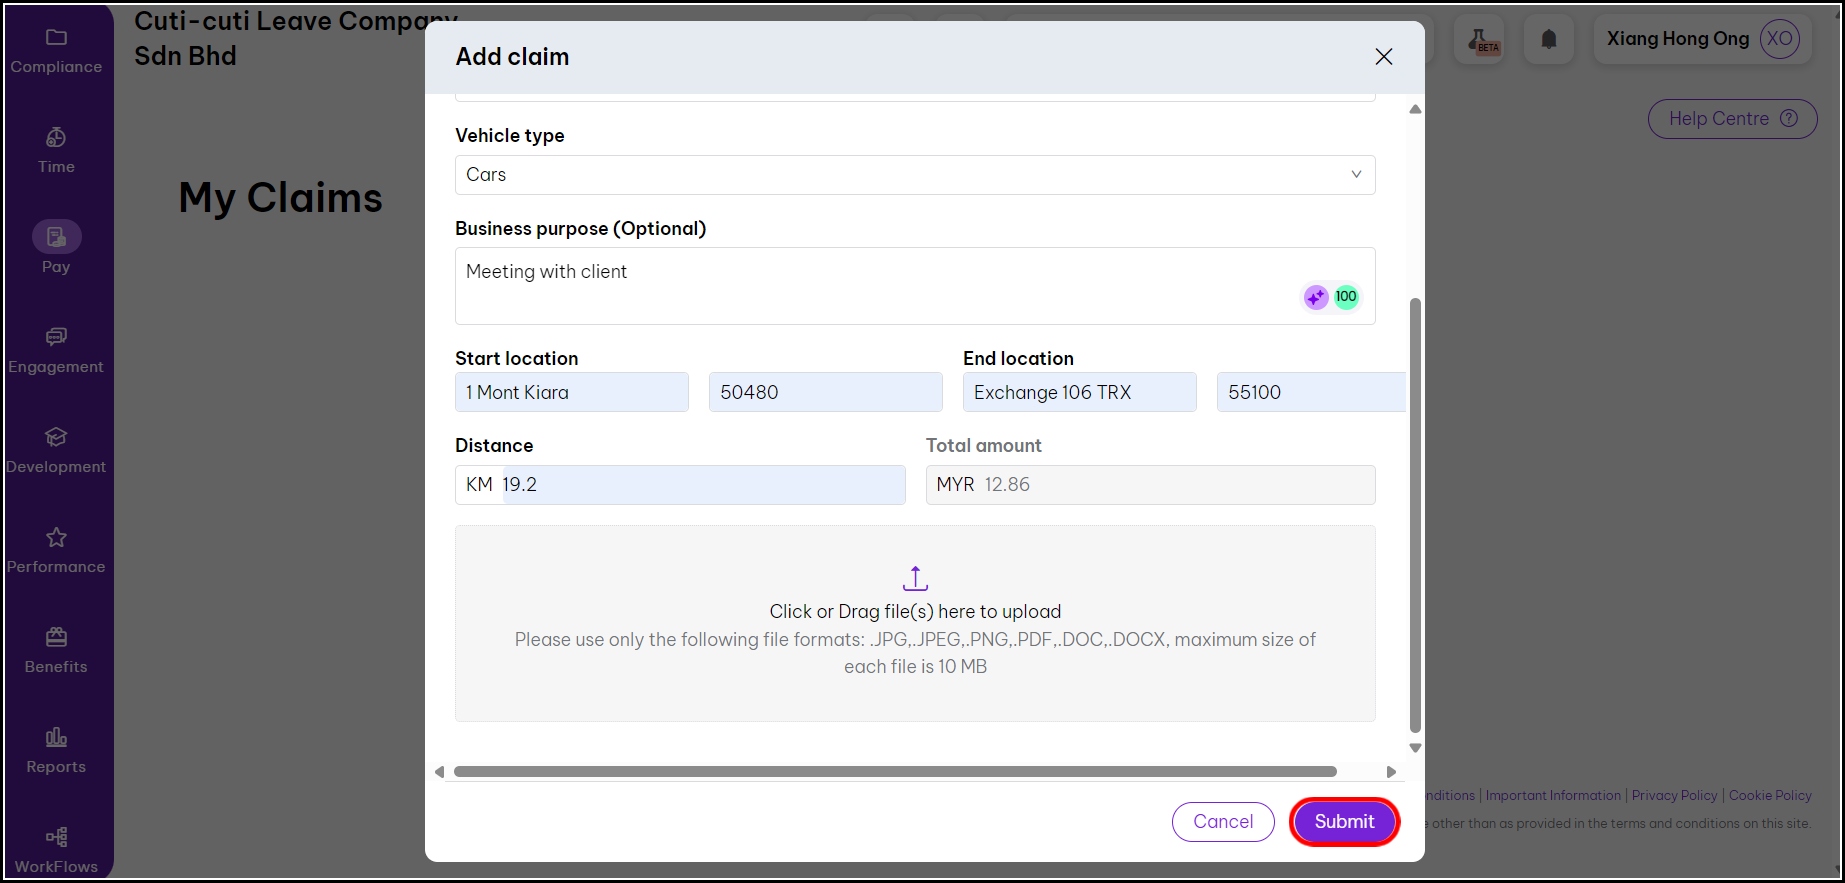Open the Reports chart icon
The height and width of the screenshot is (883, 1845).
point(56,737)
